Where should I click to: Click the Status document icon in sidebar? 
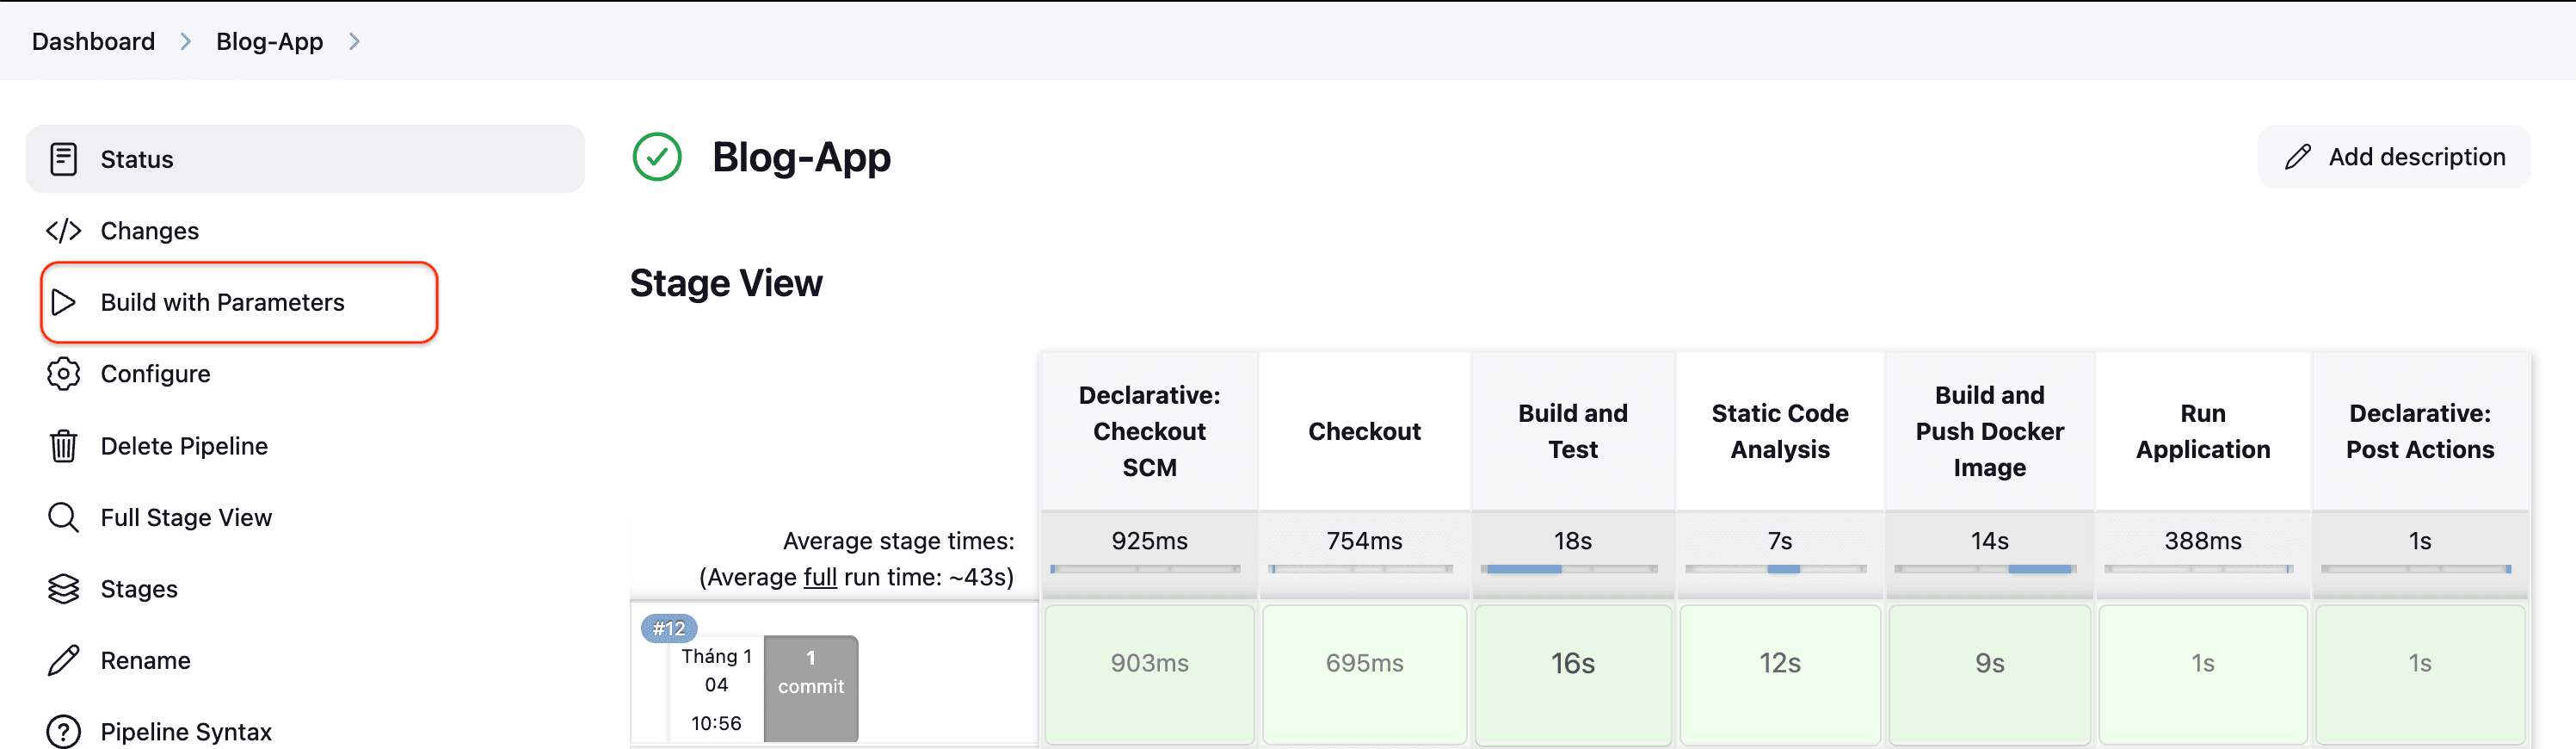click(x=63, y=159)
